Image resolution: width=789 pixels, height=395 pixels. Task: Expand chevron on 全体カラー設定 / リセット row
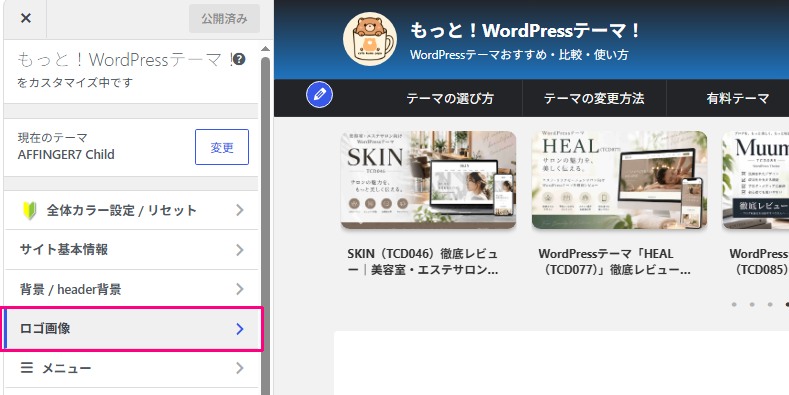(x=240, y=210)
